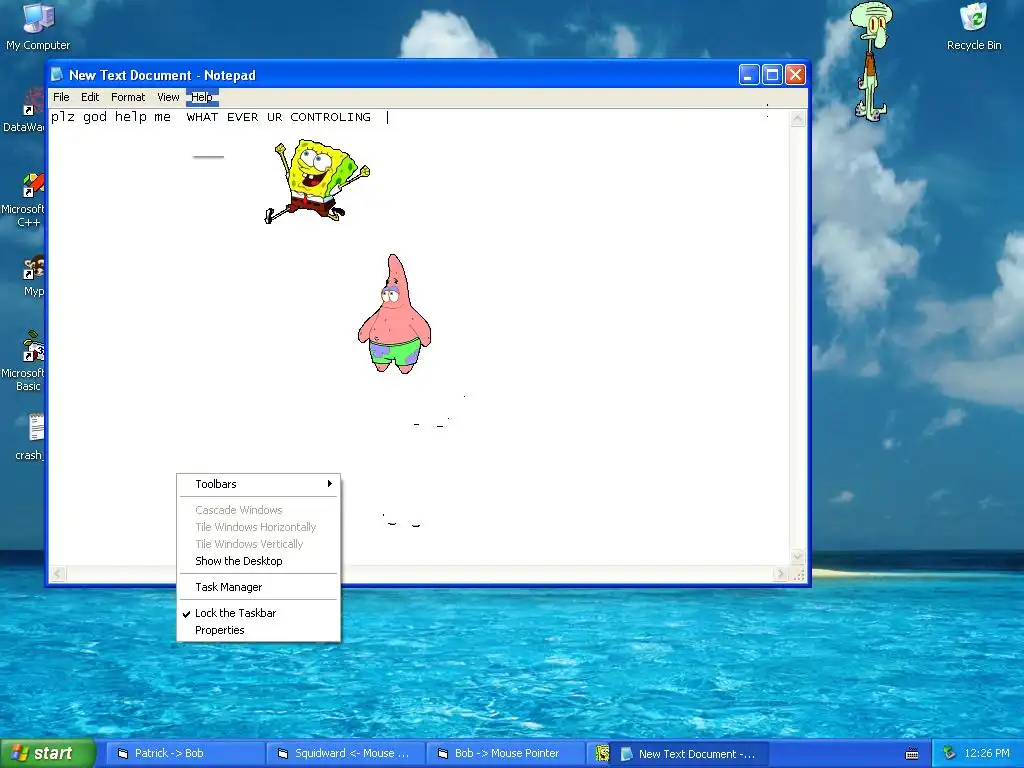This screenshot has height=768, width=1024.
Task: Expand the Toolbars submenu
Action: click(259, 484)
